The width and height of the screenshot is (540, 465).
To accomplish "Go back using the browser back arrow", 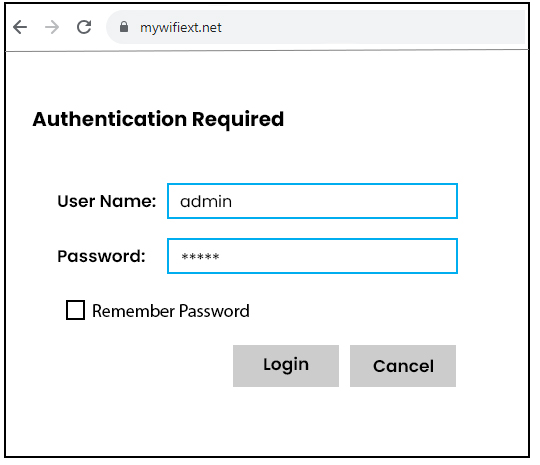I will pos(20,27).
